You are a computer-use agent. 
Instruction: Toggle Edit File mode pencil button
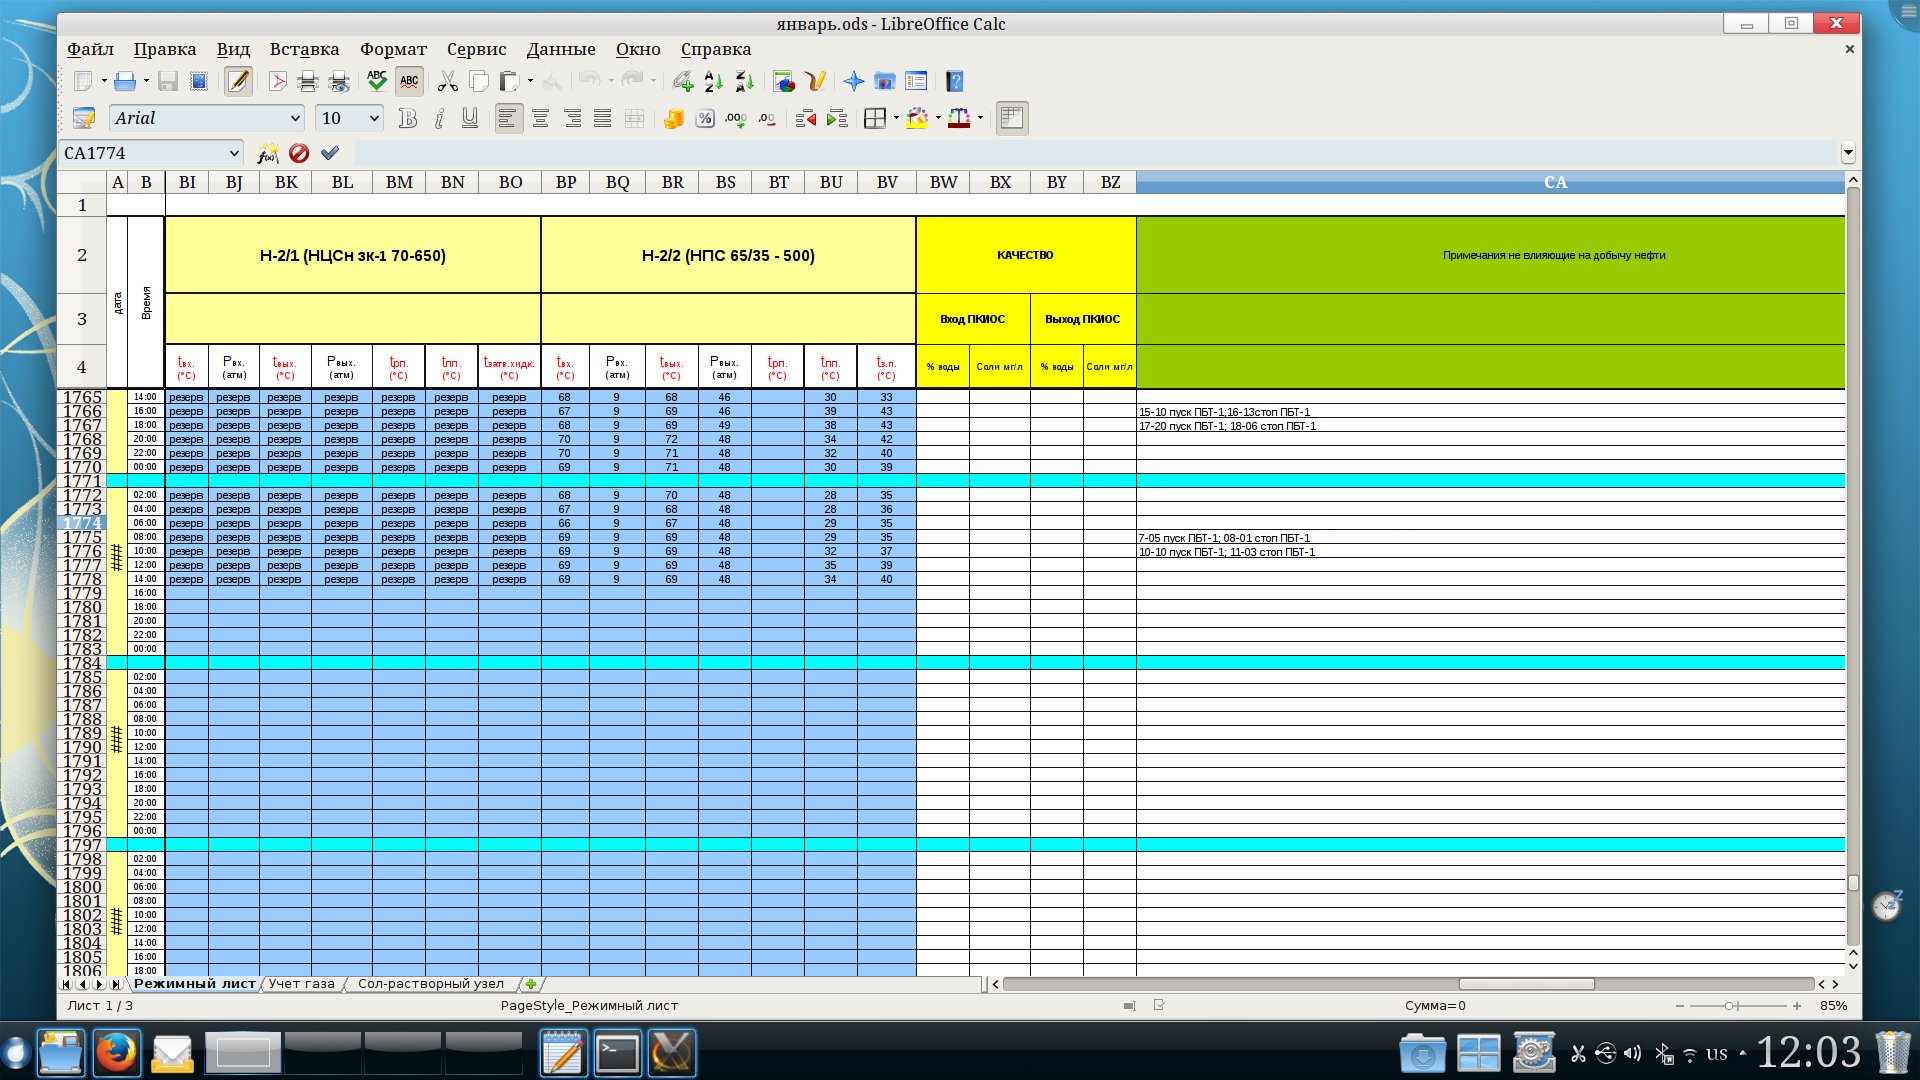point(238,82)
